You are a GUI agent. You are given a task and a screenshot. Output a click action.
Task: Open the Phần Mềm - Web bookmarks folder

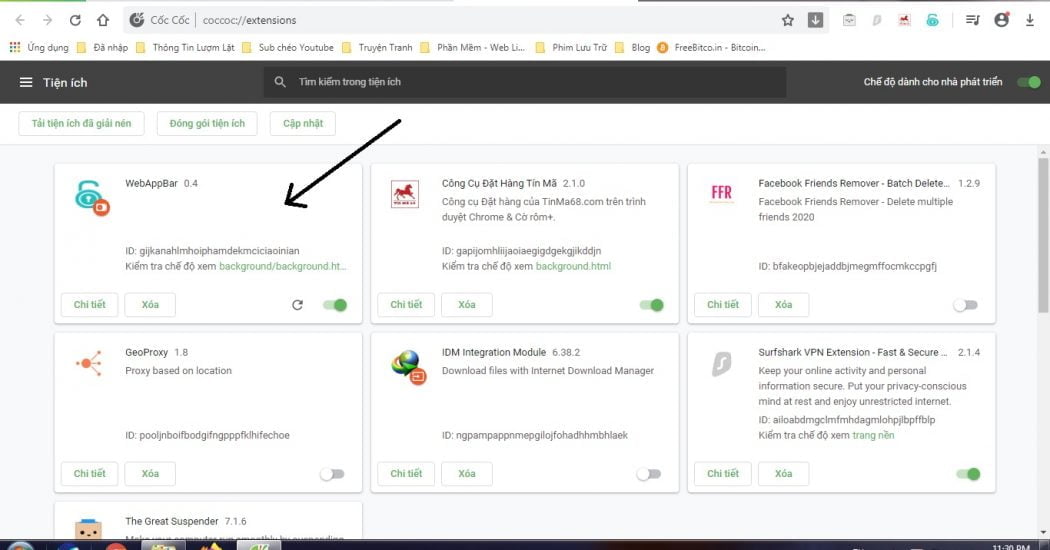point(473,48)
